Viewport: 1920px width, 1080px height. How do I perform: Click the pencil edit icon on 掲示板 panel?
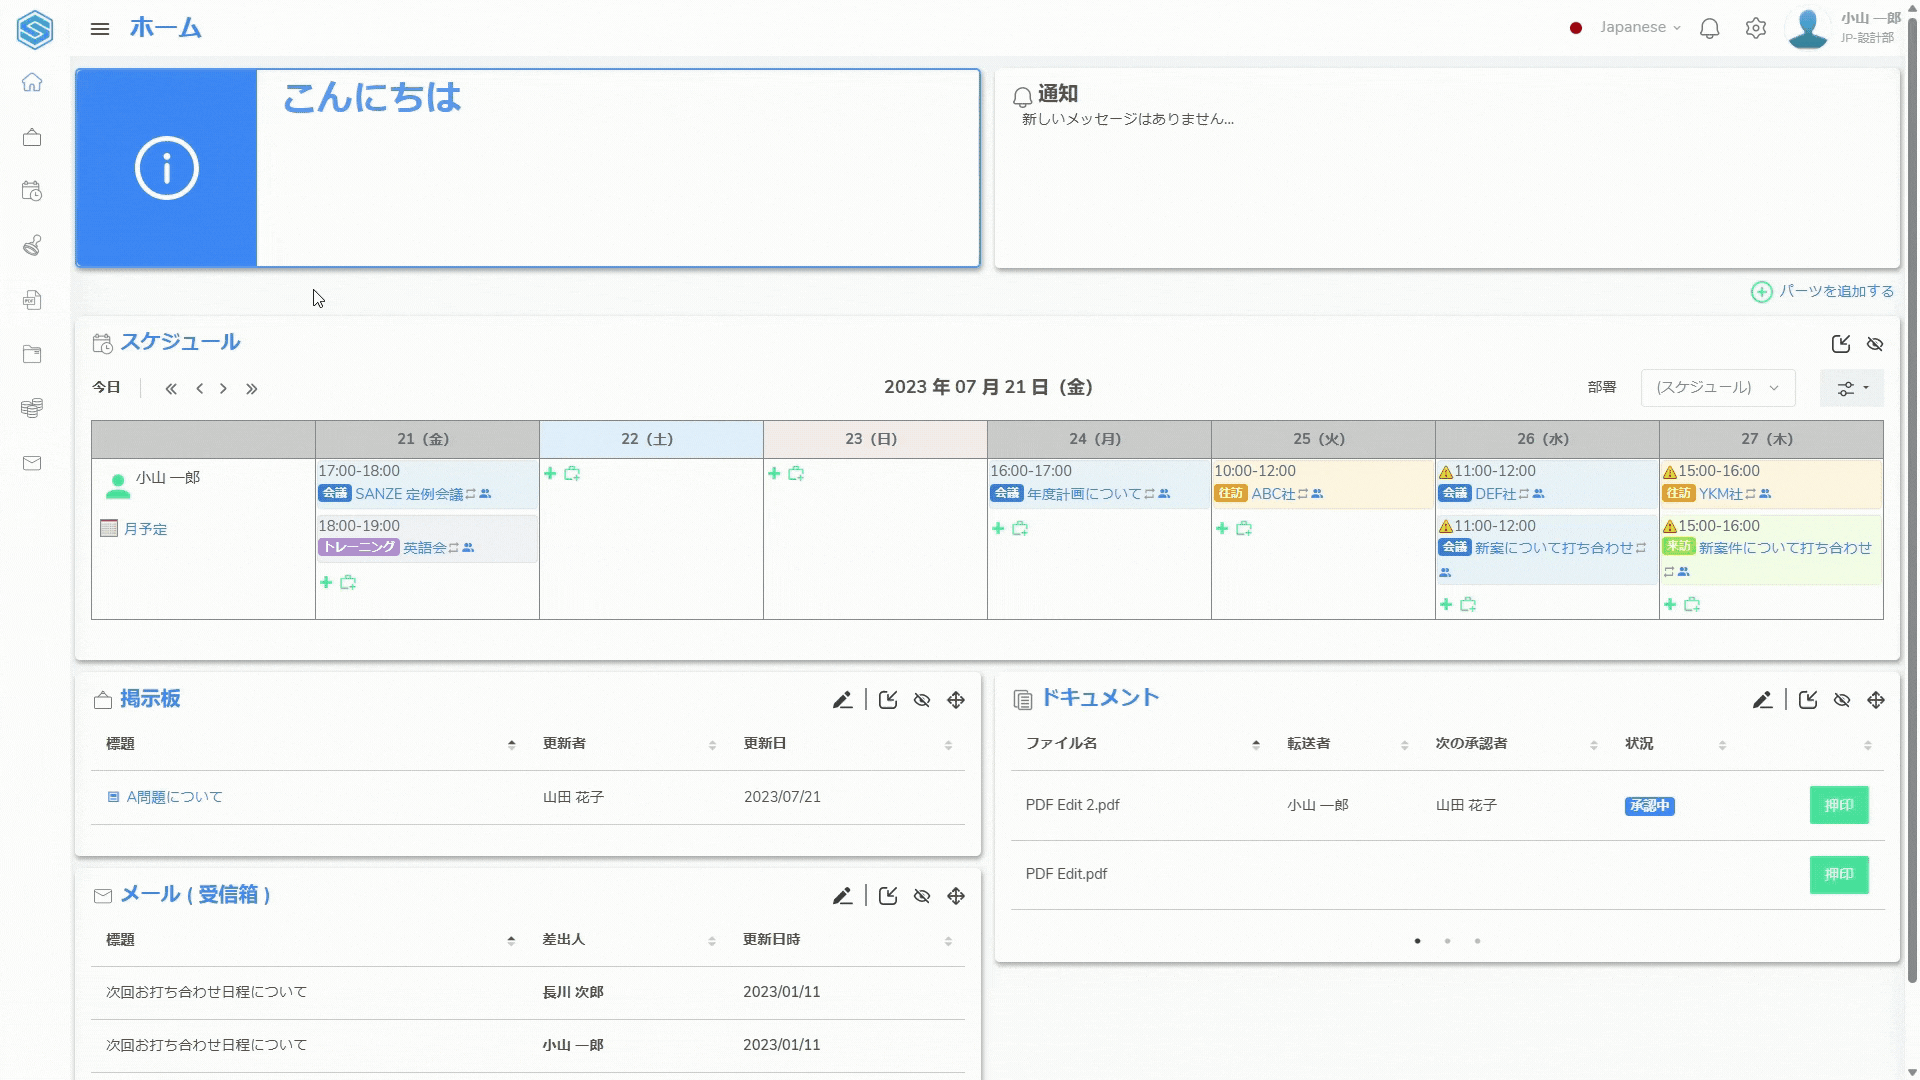pyautogui.click(x=842, y=700)
